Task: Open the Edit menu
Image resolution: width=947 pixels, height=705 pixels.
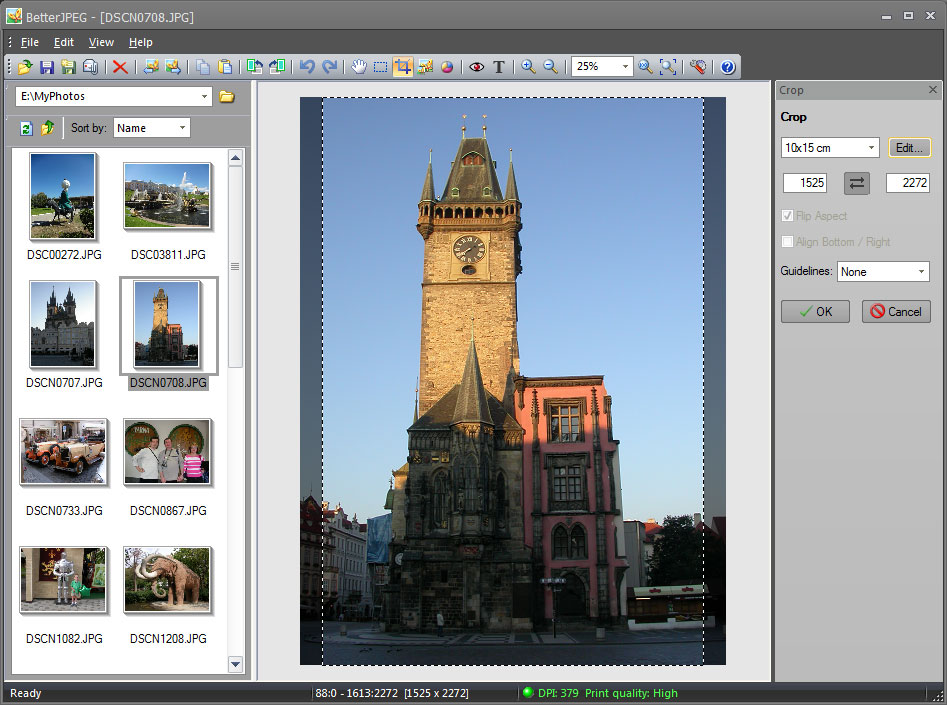Action: pyautogui.click(x=63, y=42)
